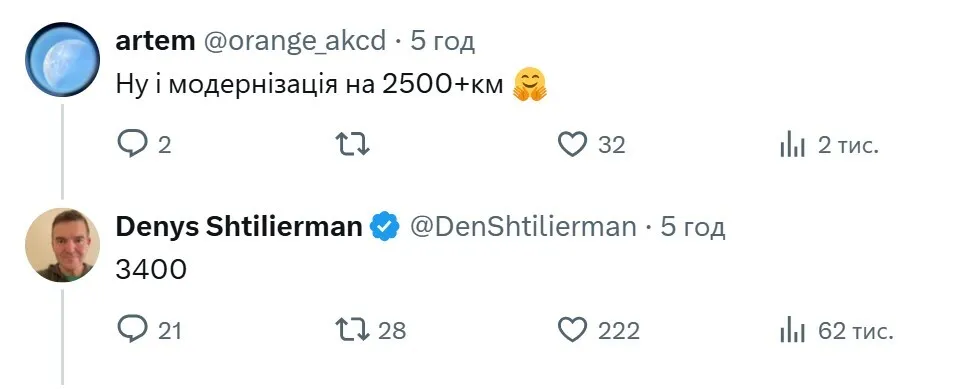Open artem's tweet timestamp 5 год
Screen dimensions: 959x389
(442, 42)
